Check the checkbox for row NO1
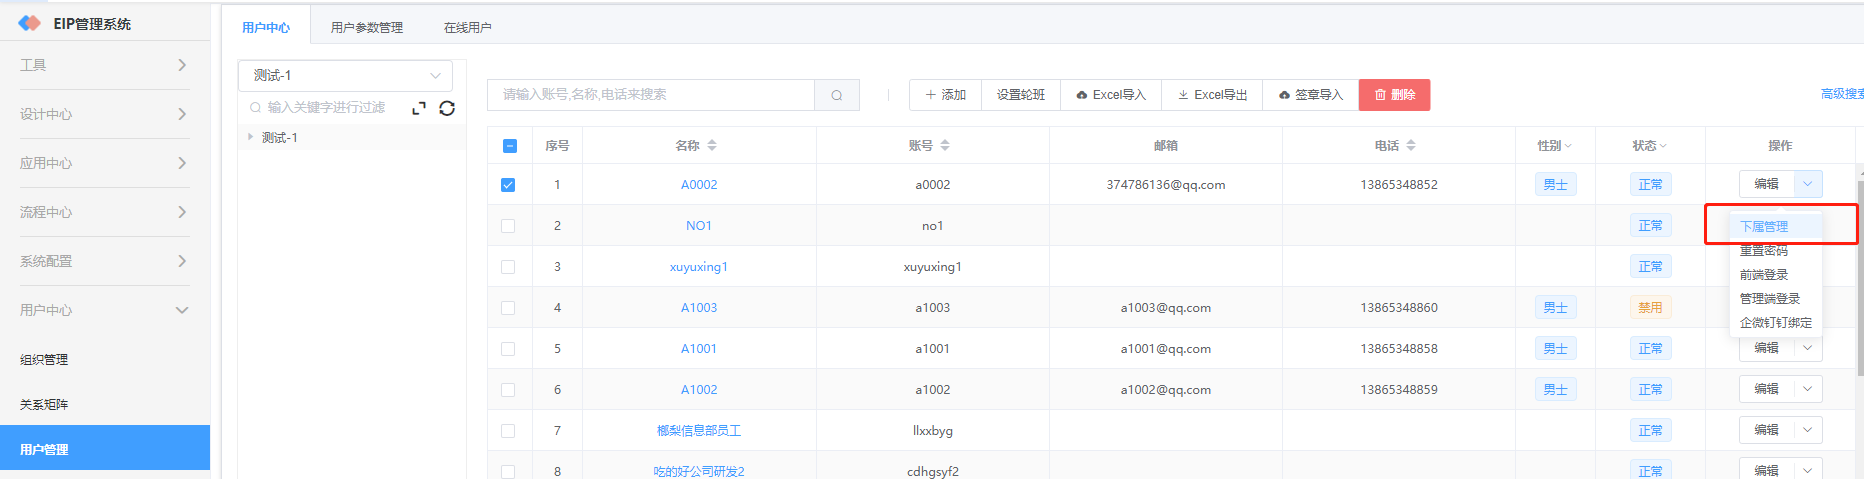1864x479 pixels. pyautogui.click(x=508, y=226)
